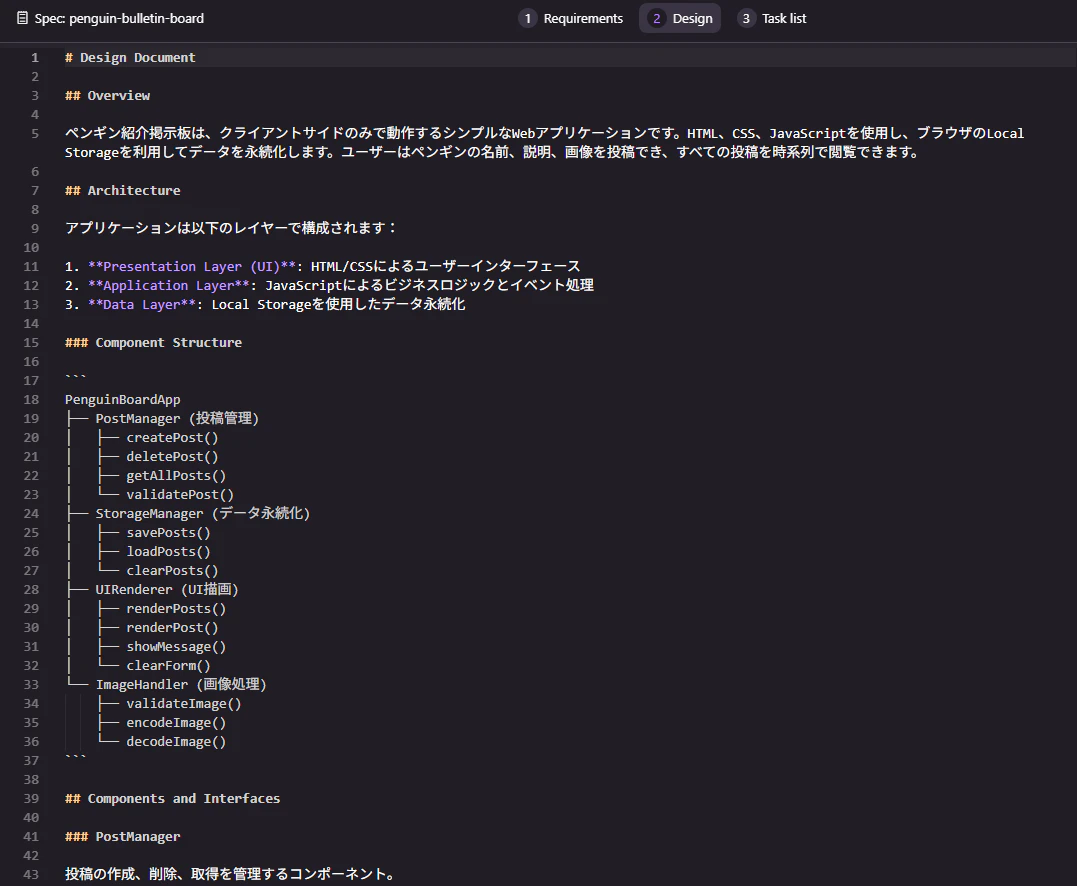The image size is (1077, 886).
Task: Click the StorageManager (データ永続化) line
Action: (203, 513)
